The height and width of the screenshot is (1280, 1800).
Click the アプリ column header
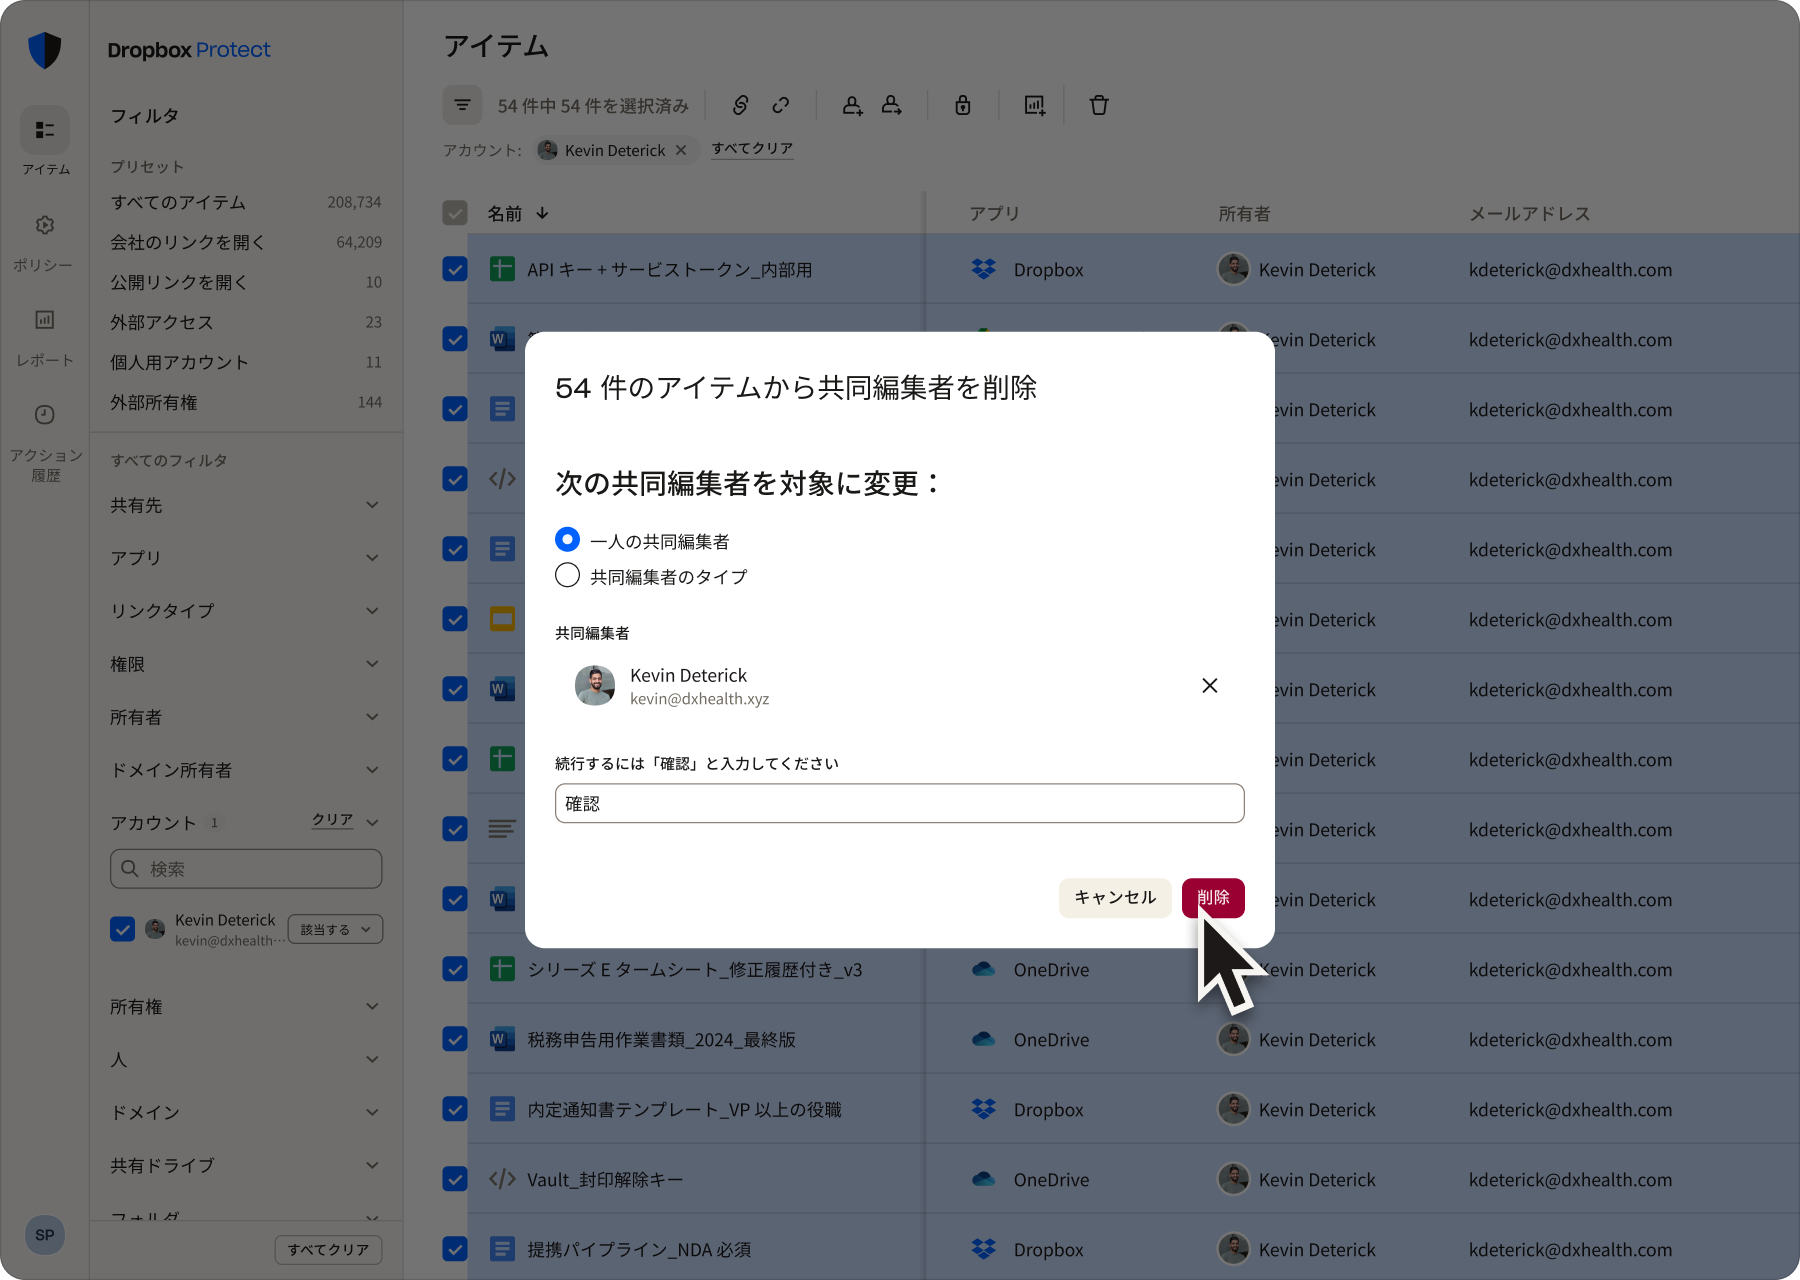point(994,213)
